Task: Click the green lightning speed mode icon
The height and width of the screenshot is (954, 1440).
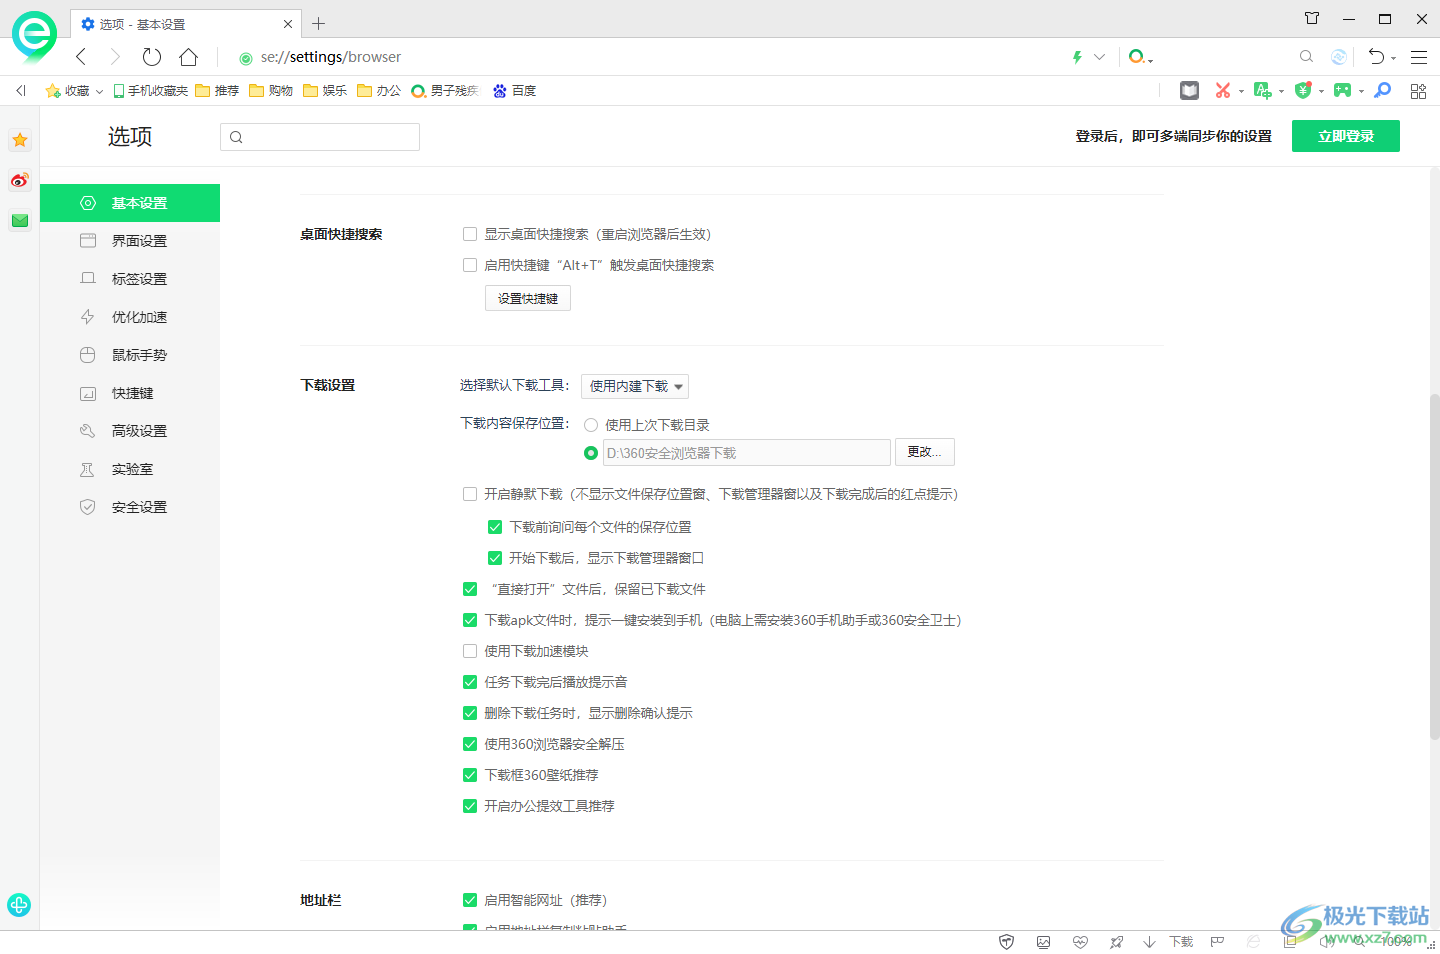Action: pos(1077,57)
